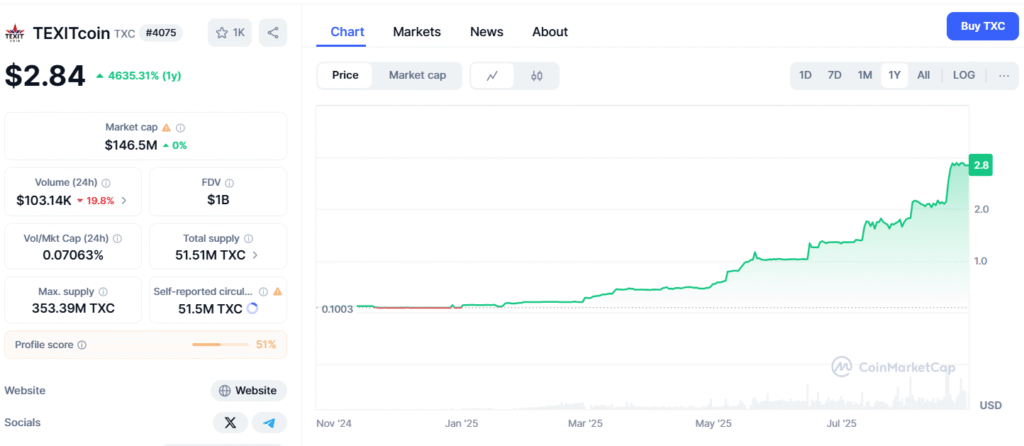Open the X (Twitter) social link
Screen dimensions: 1024x446
(230, 422)
